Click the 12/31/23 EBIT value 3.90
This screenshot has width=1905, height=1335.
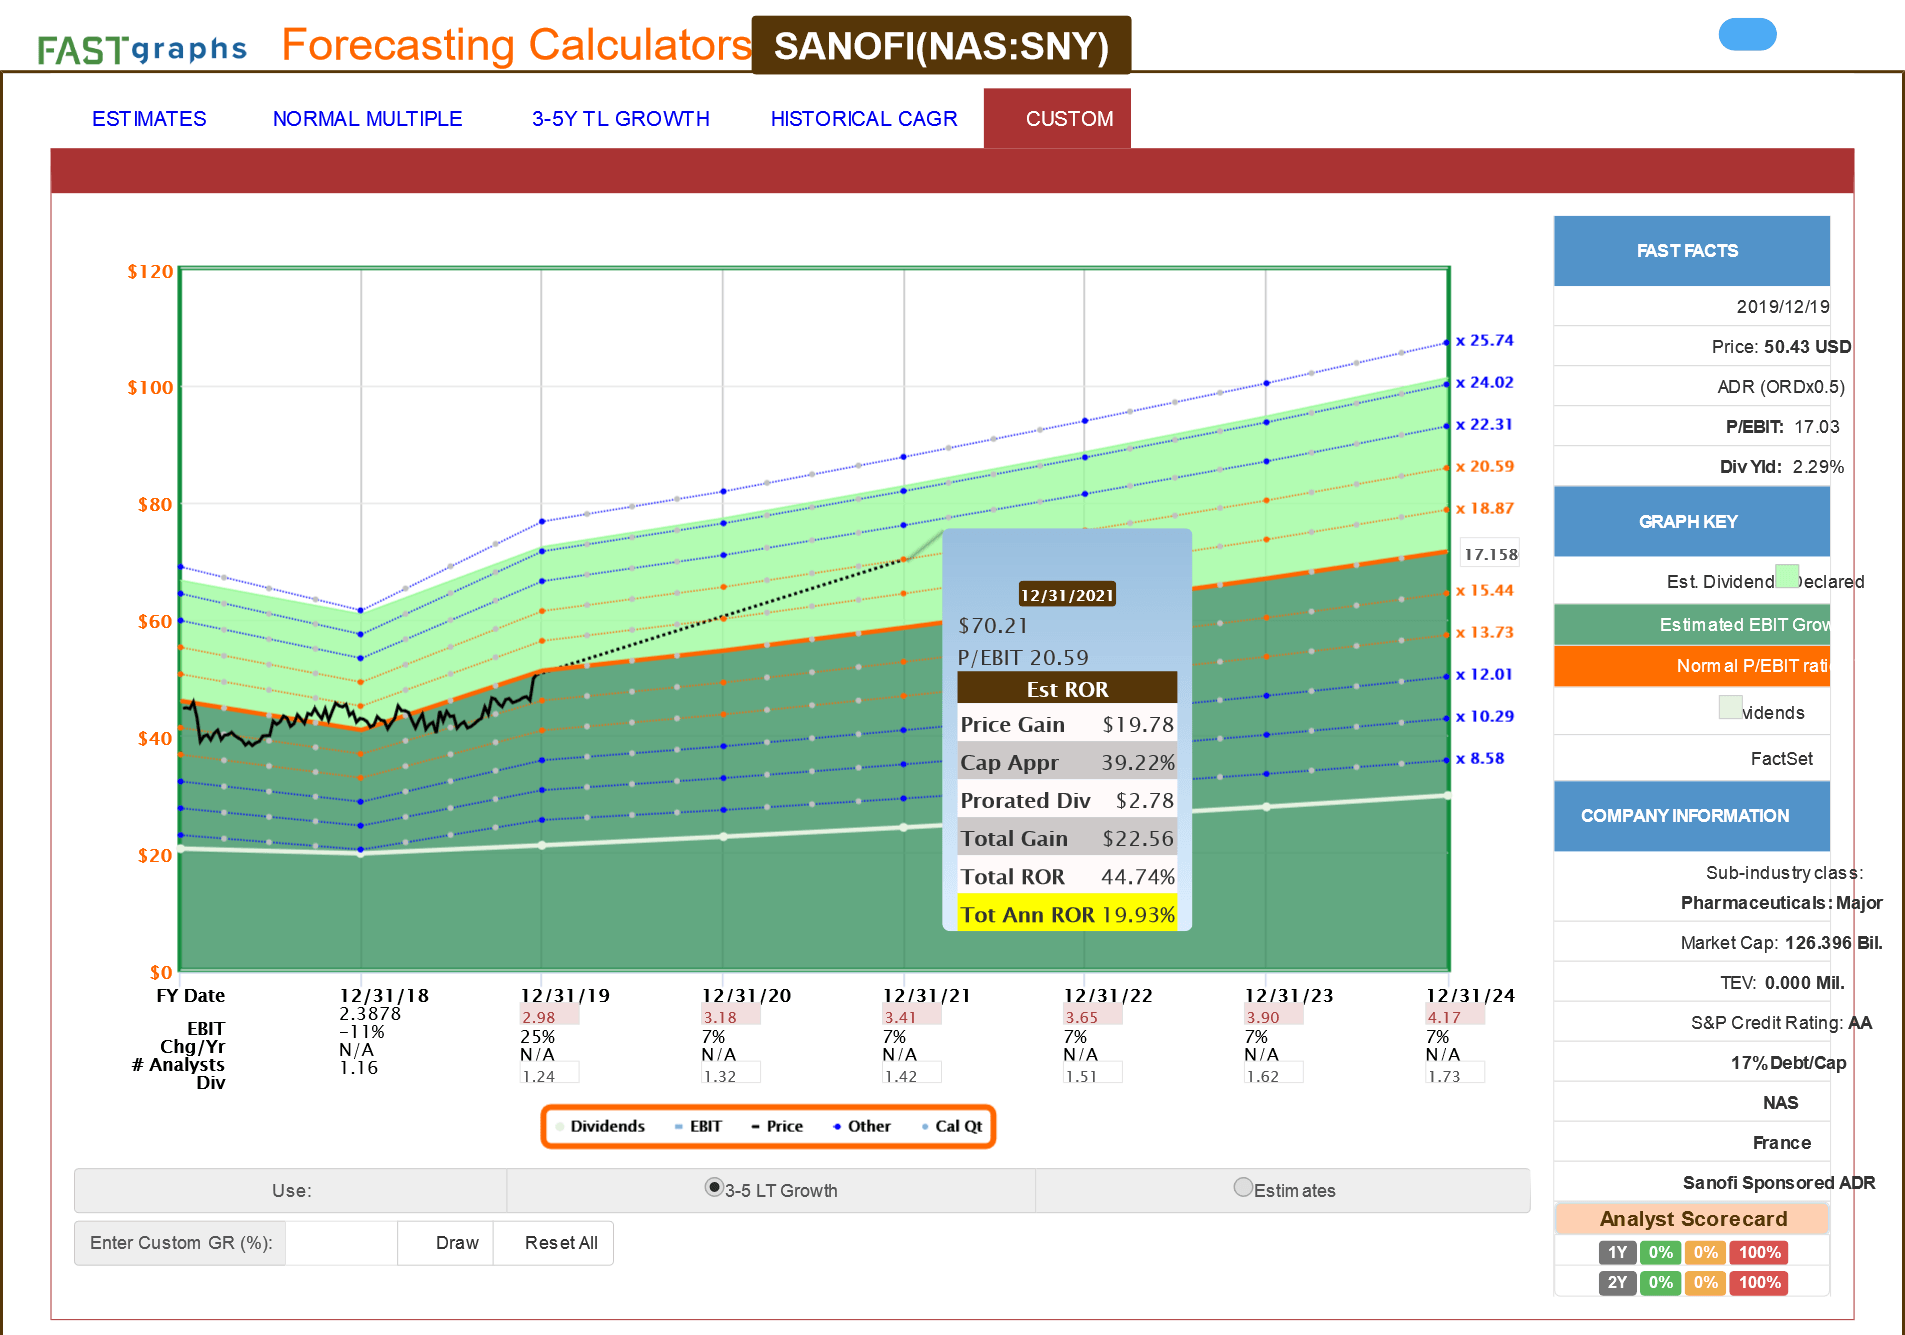click(1273, 1017)
